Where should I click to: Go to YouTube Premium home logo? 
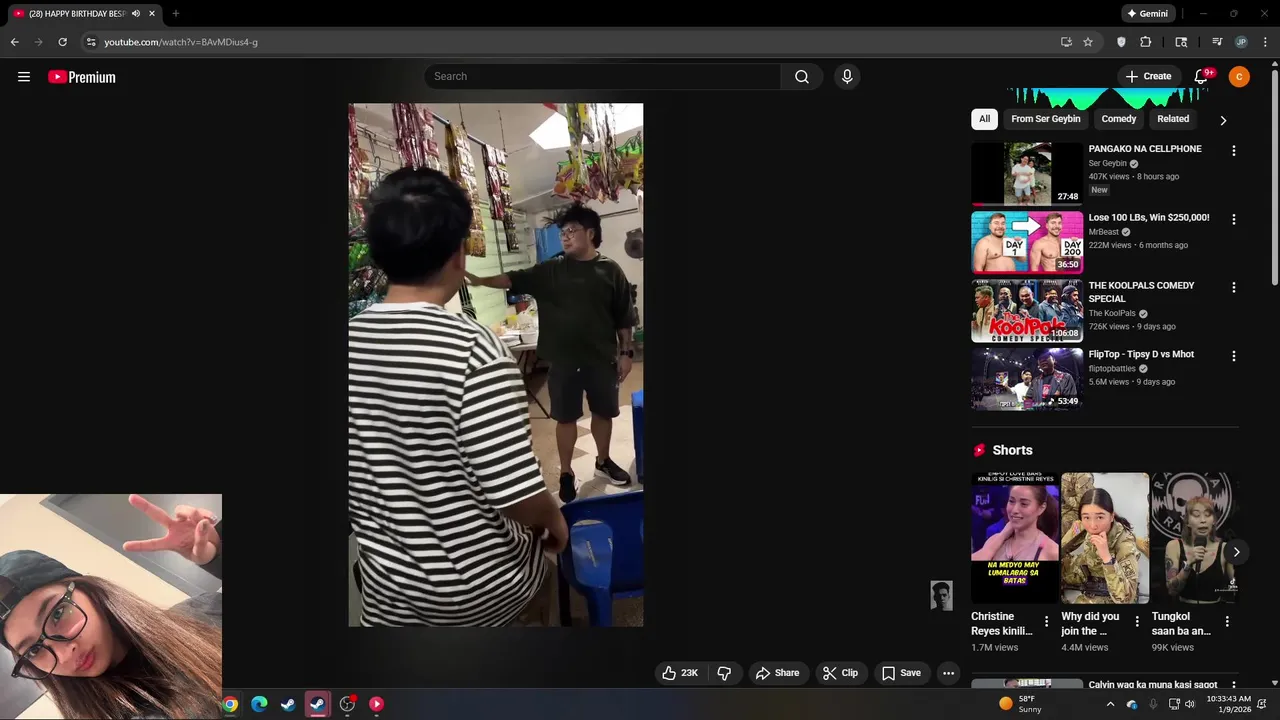click(82, 77)
